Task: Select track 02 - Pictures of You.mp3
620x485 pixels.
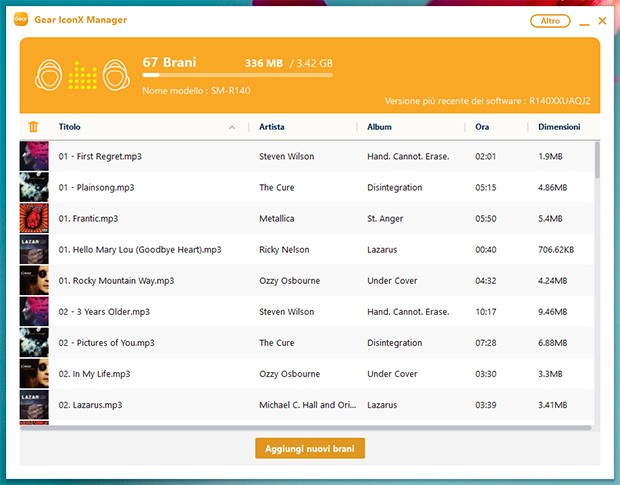Action: [106, 343]
